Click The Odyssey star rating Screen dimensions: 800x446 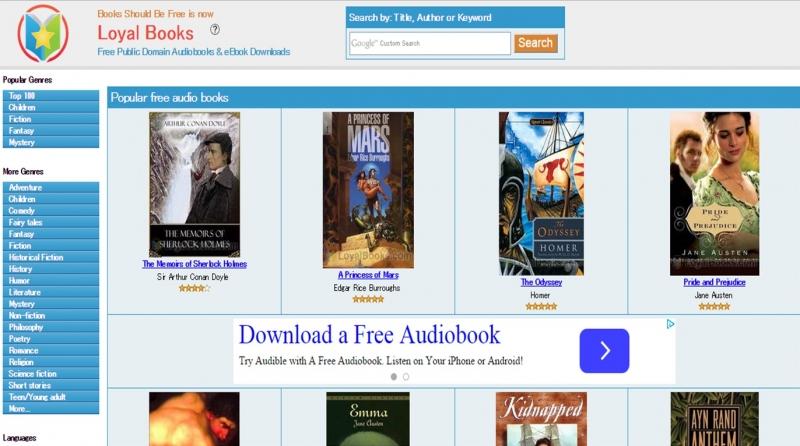(x=541, y=307)
